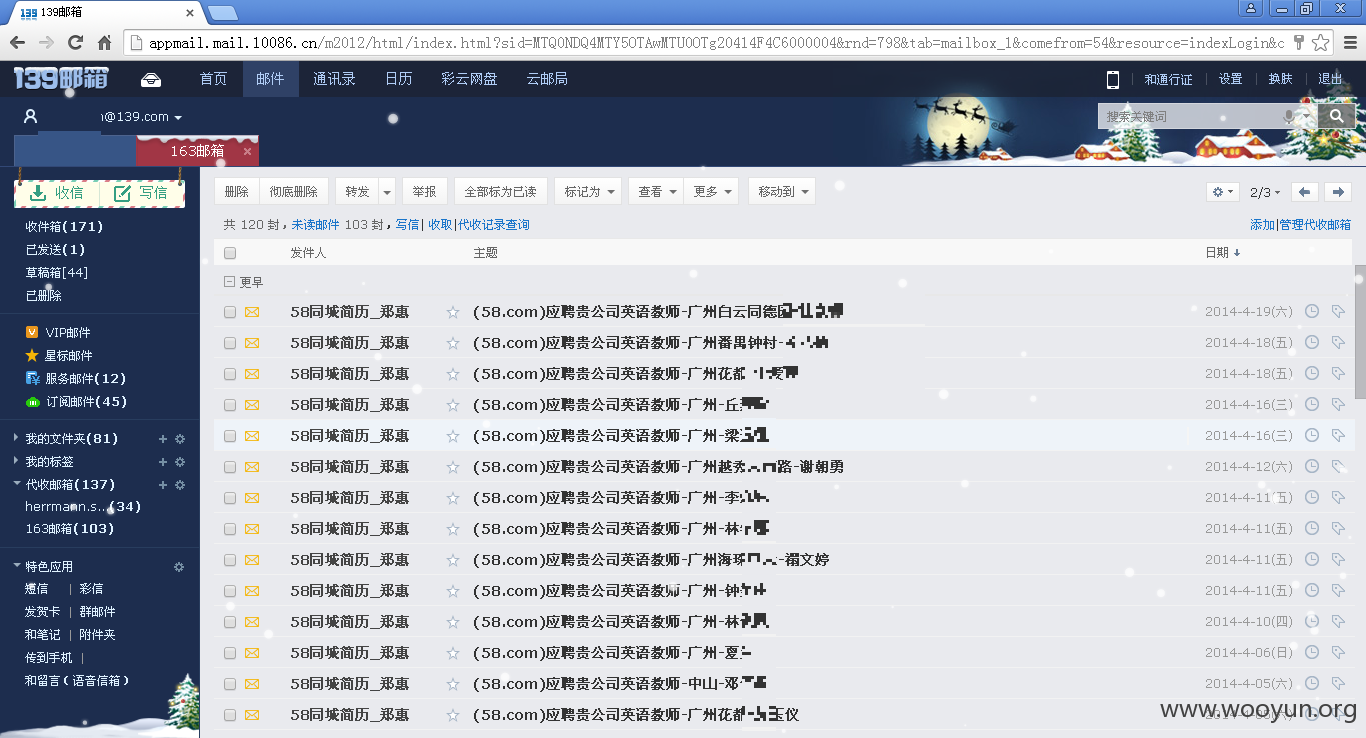
Task: Open the settings gear next to 我的文件夹
Action: (x=180, y=439)
